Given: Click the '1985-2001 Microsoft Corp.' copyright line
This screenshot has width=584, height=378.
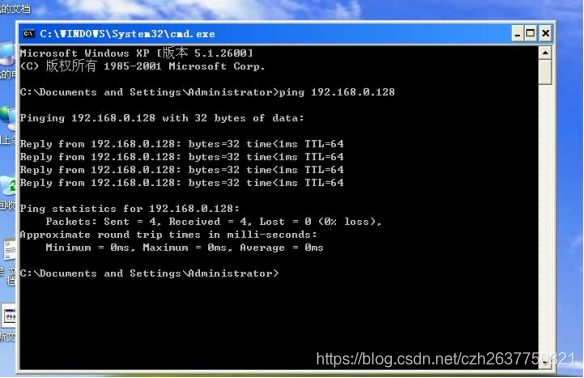Looking at the screenshot, I should tap(143, 67).
